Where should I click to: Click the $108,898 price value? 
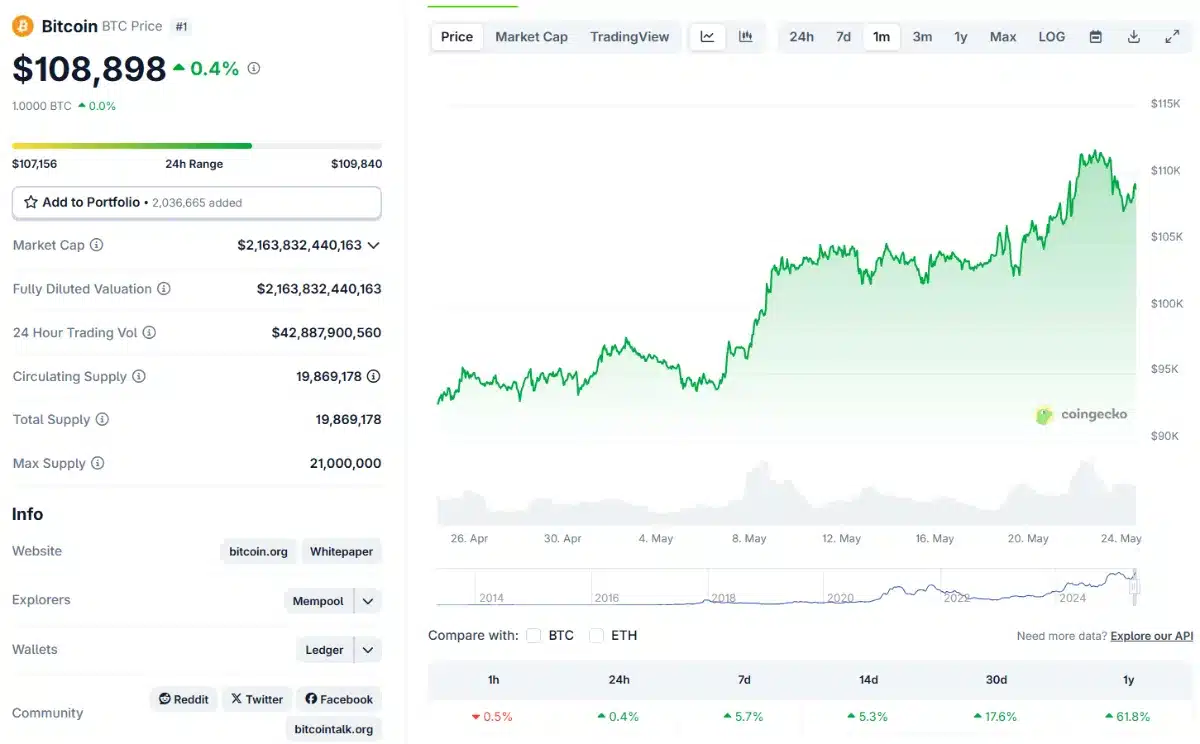coord(89,68)
